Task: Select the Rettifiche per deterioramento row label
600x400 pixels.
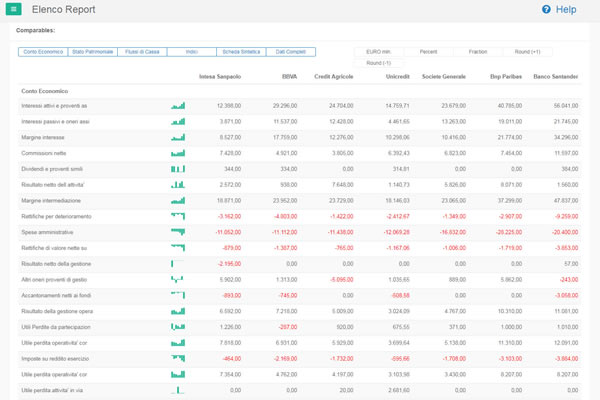Action: pos(56,216)
